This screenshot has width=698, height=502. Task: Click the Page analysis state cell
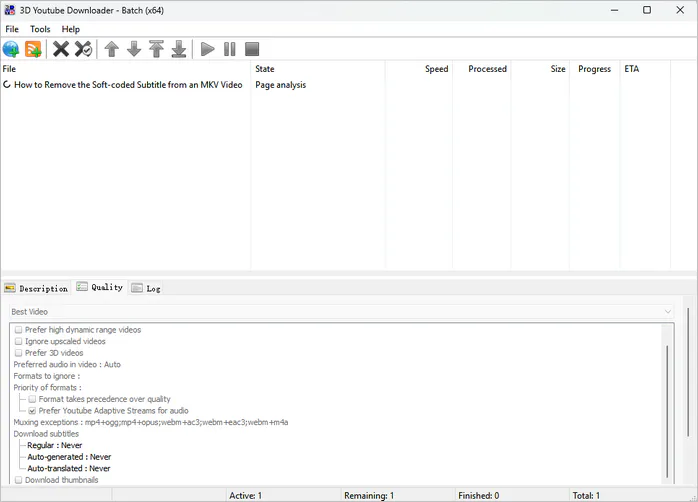pyautogui.click(x=280, y=85)
